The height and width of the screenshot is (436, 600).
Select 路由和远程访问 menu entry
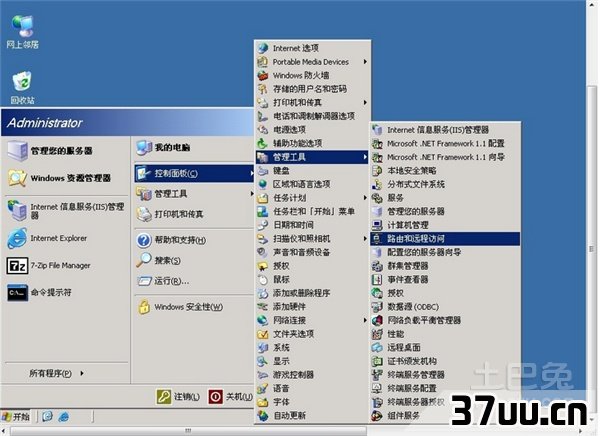coord(445,238)
